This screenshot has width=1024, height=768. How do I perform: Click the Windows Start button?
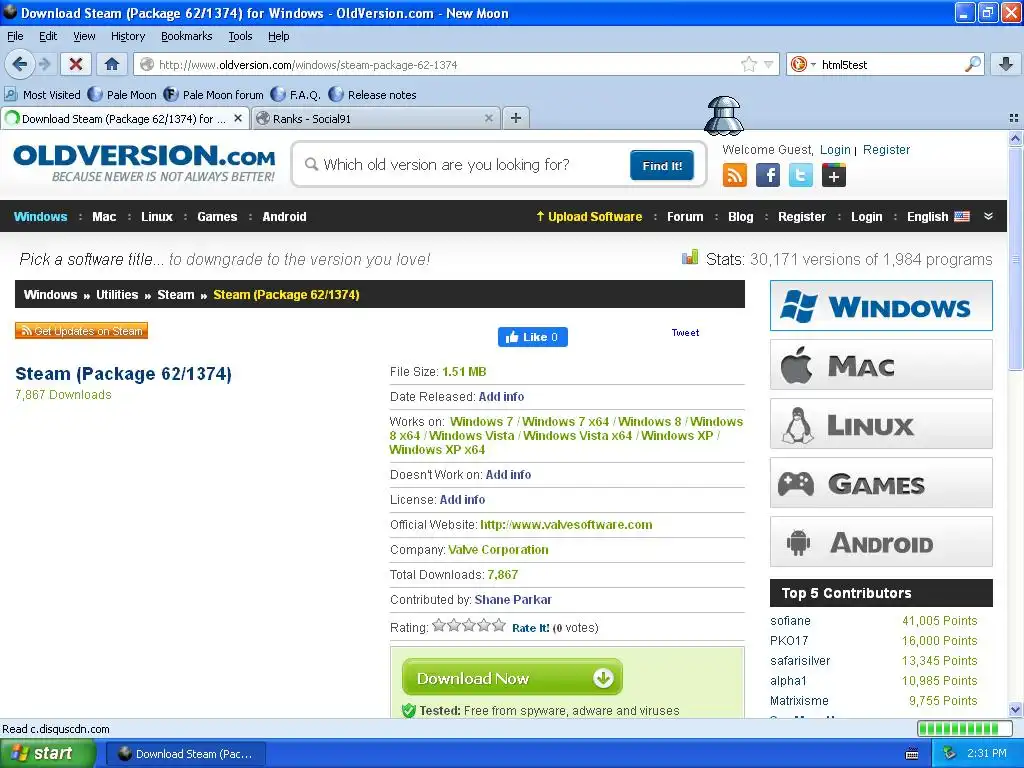point(47,754)
